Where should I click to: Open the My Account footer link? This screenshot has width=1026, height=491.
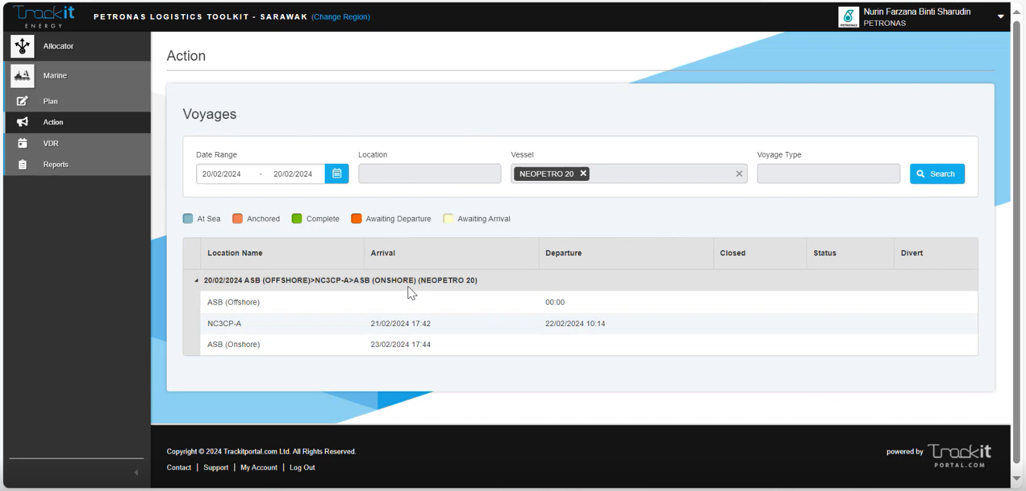tap(258, 467)
